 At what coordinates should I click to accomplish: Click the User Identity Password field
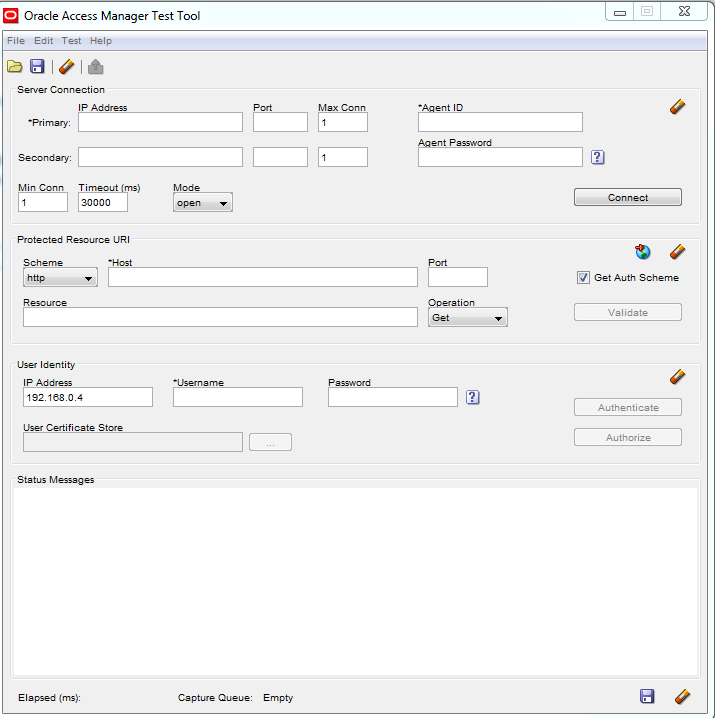tap(393, 397)
